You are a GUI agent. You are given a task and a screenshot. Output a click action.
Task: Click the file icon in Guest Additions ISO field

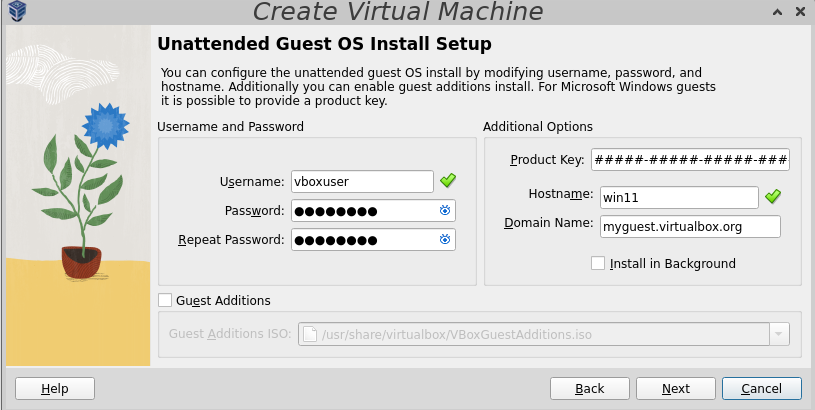coord(310,334)
